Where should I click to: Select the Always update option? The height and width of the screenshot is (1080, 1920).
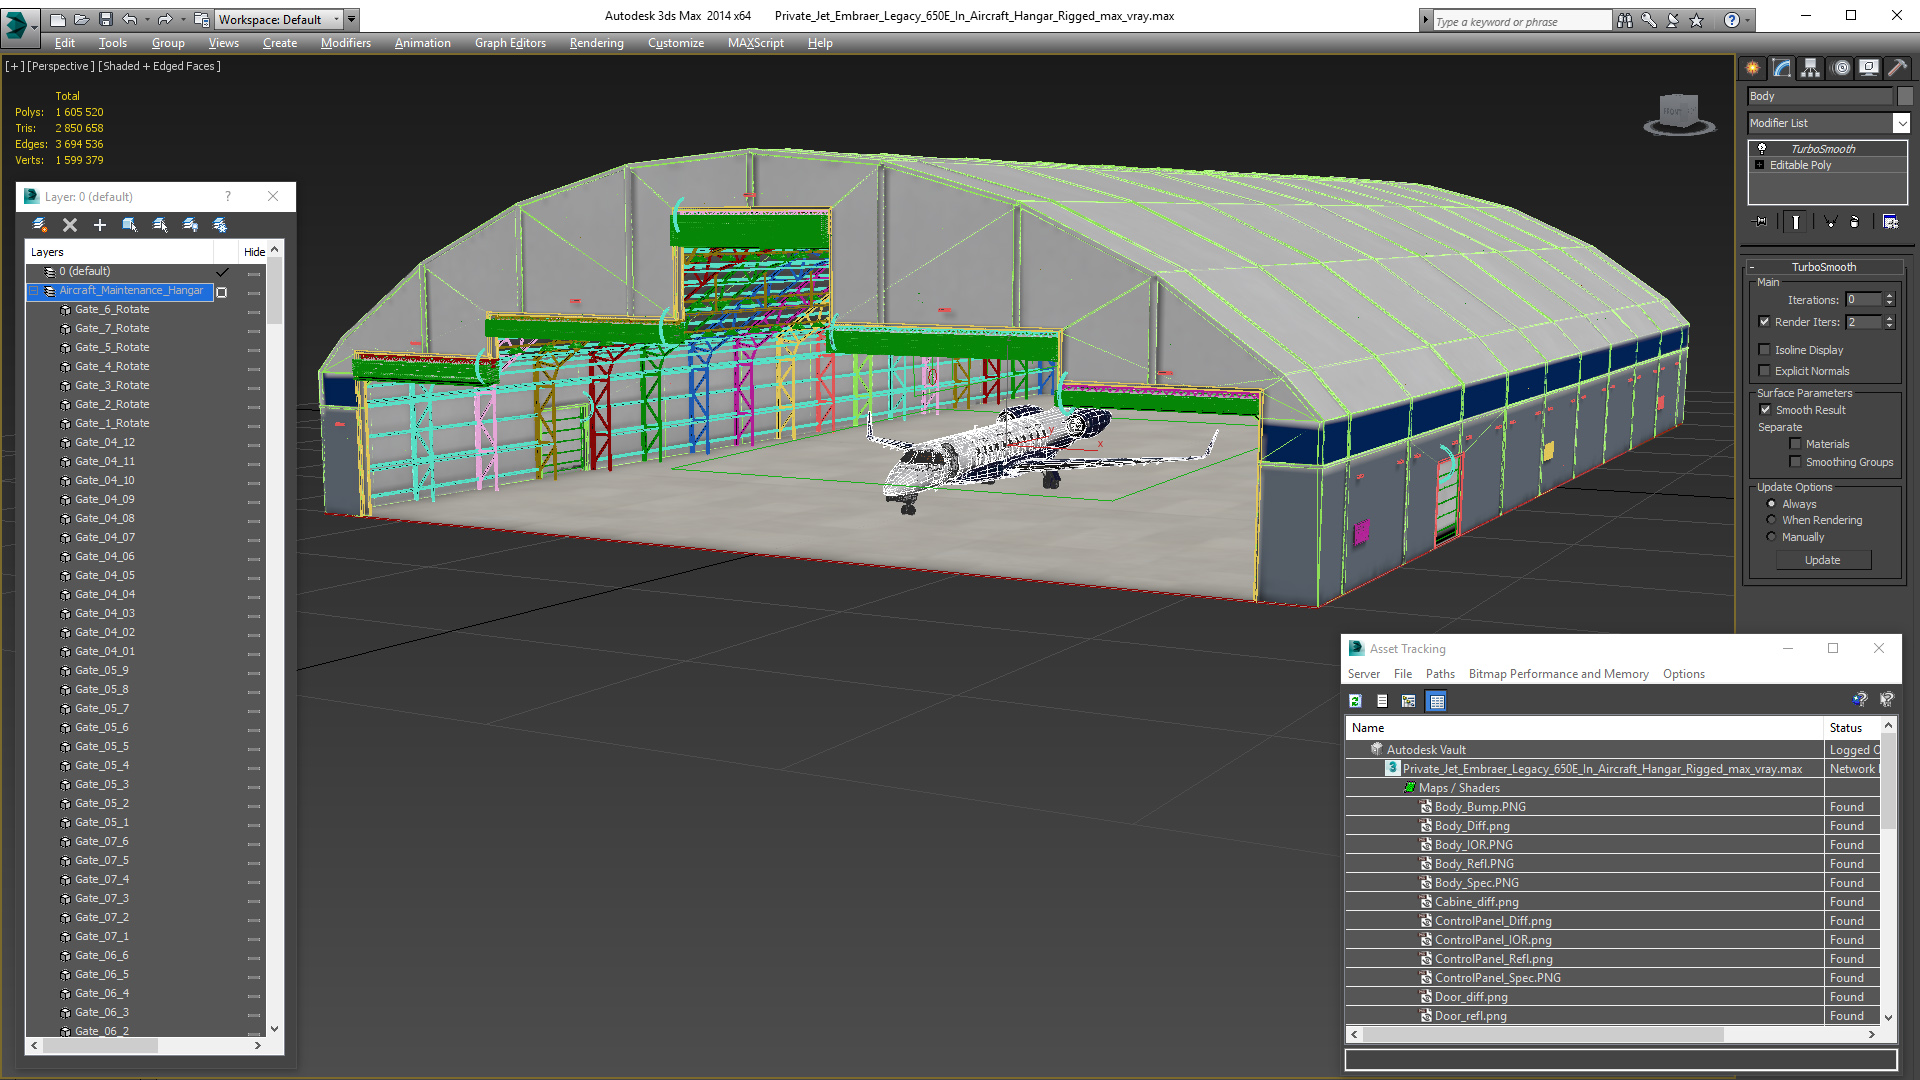(1771, 504)
